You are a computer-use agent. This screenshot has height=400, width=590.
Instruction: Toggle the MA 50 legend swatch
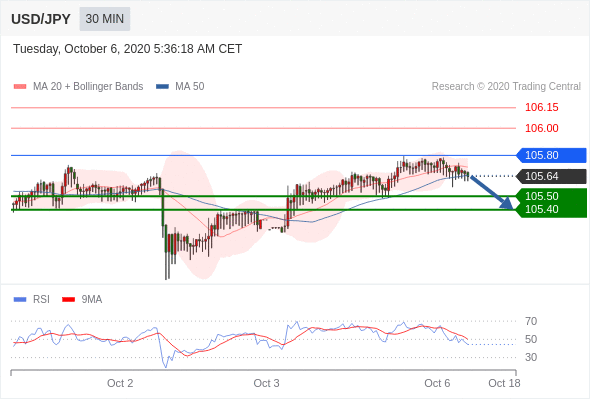tap(162, 87)
